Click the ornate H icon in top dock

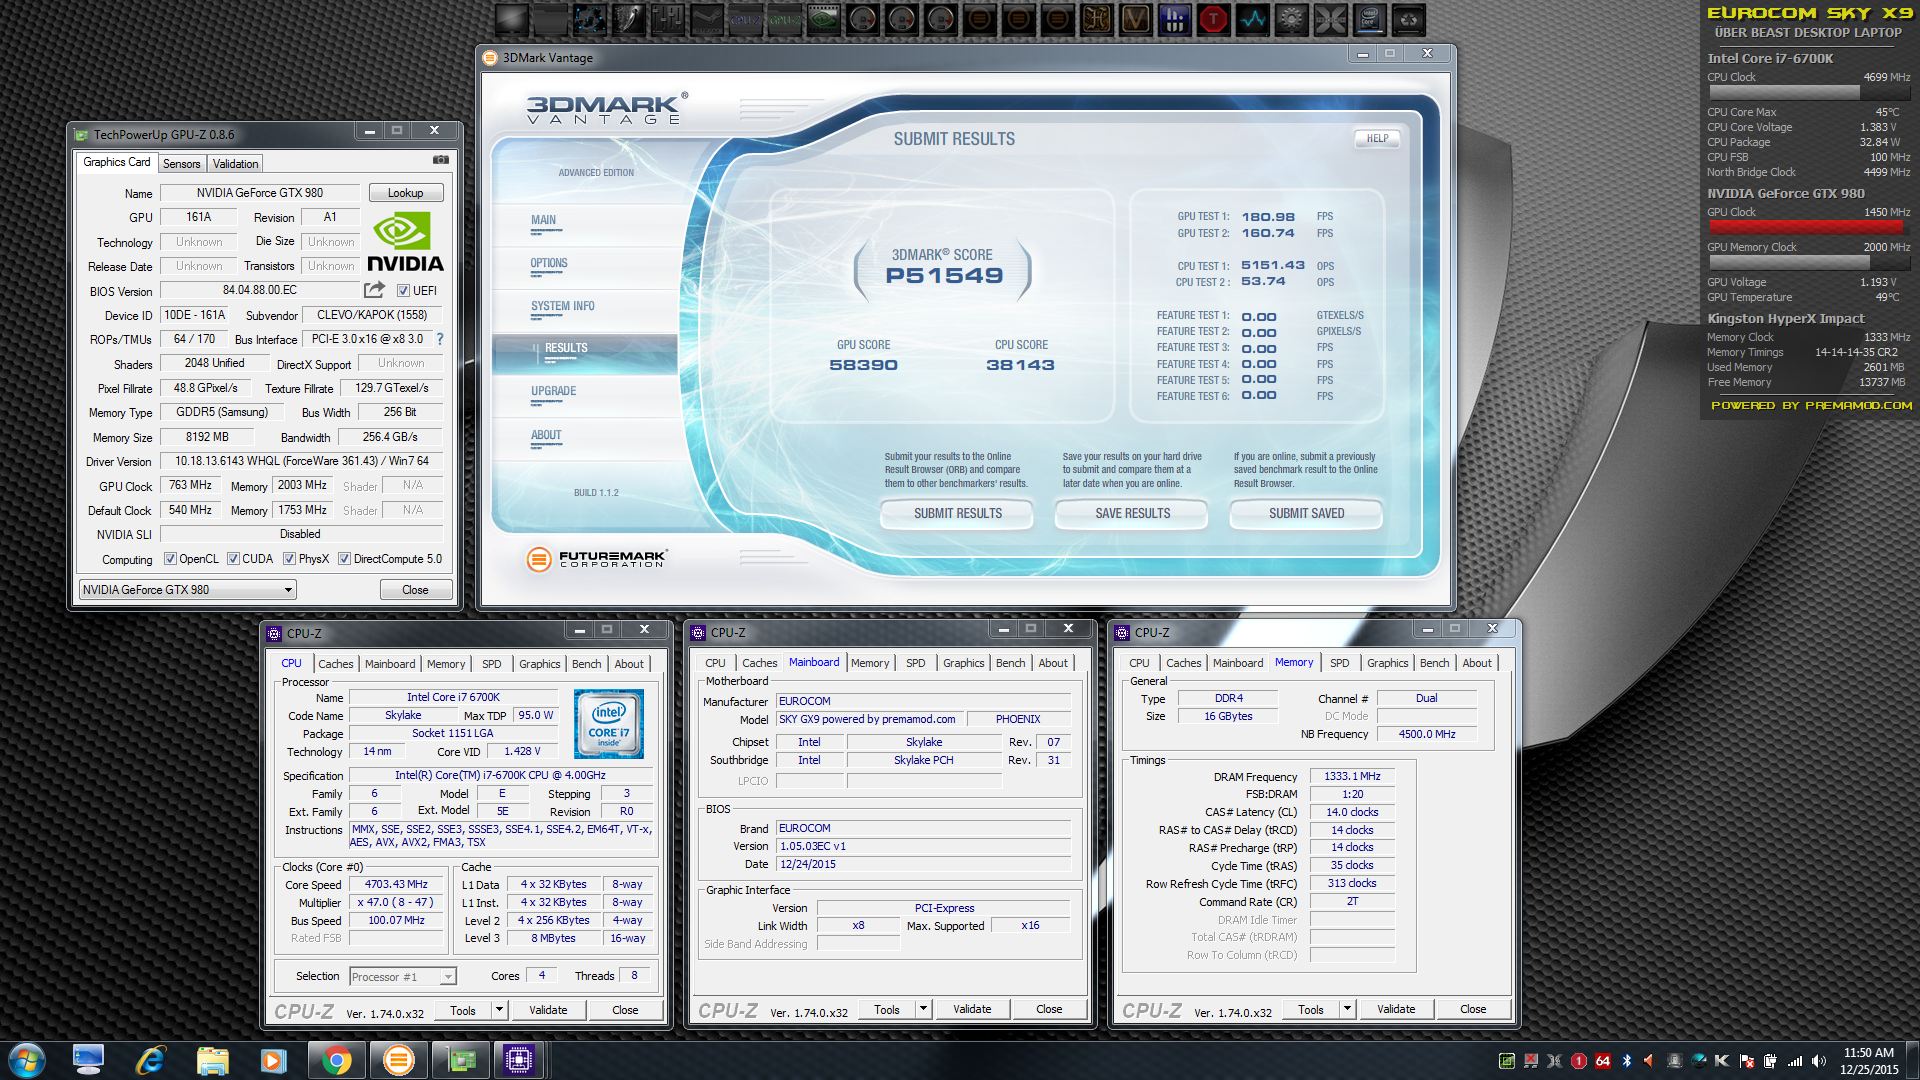(x=1097, y=19)
